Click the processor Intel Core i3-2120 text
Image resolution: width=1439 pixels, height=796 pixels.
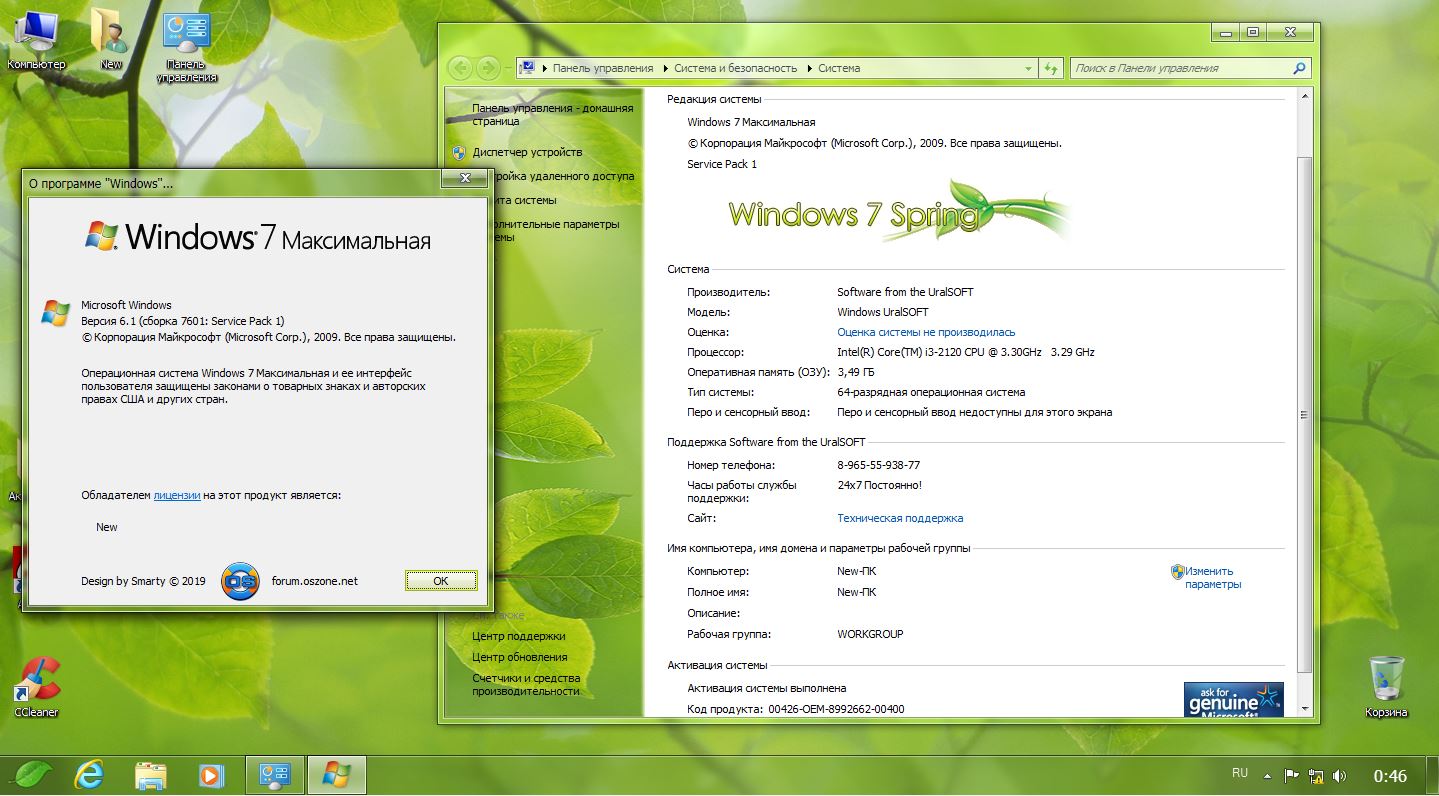click(x=966, y=352)
